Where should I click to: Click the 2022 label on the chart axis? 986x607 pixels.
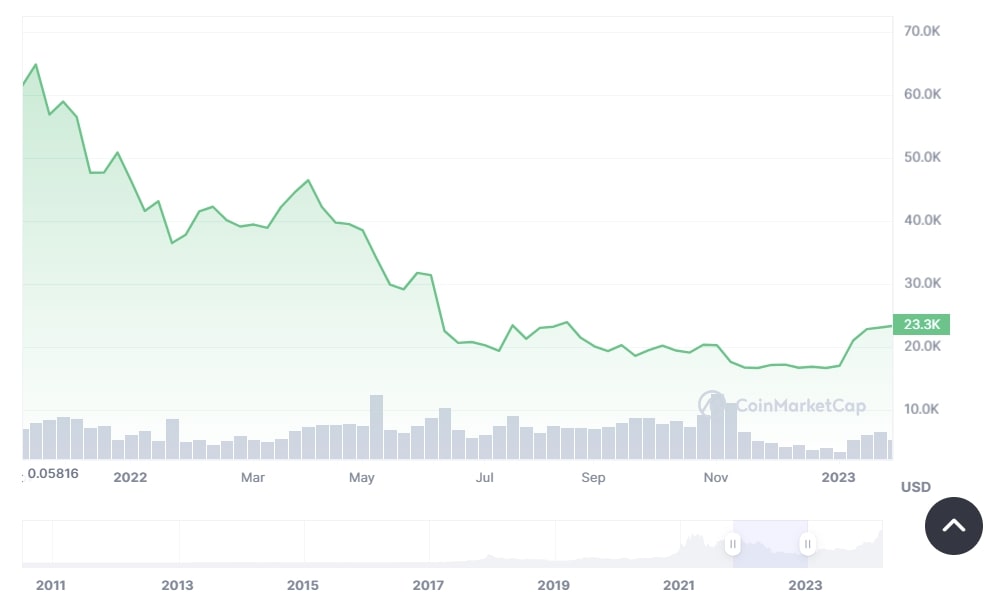130,478
